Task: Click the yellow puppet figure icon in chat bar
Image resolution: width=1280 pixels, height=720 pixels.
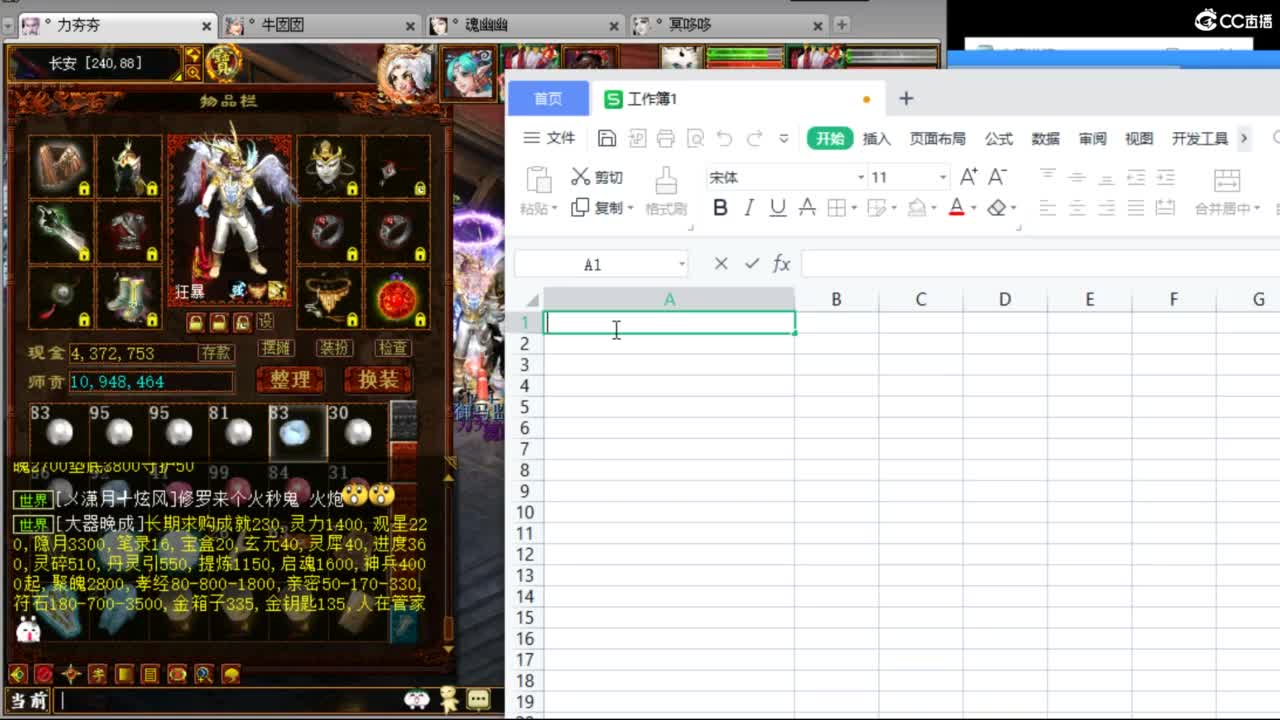Action: pos(449,698)
